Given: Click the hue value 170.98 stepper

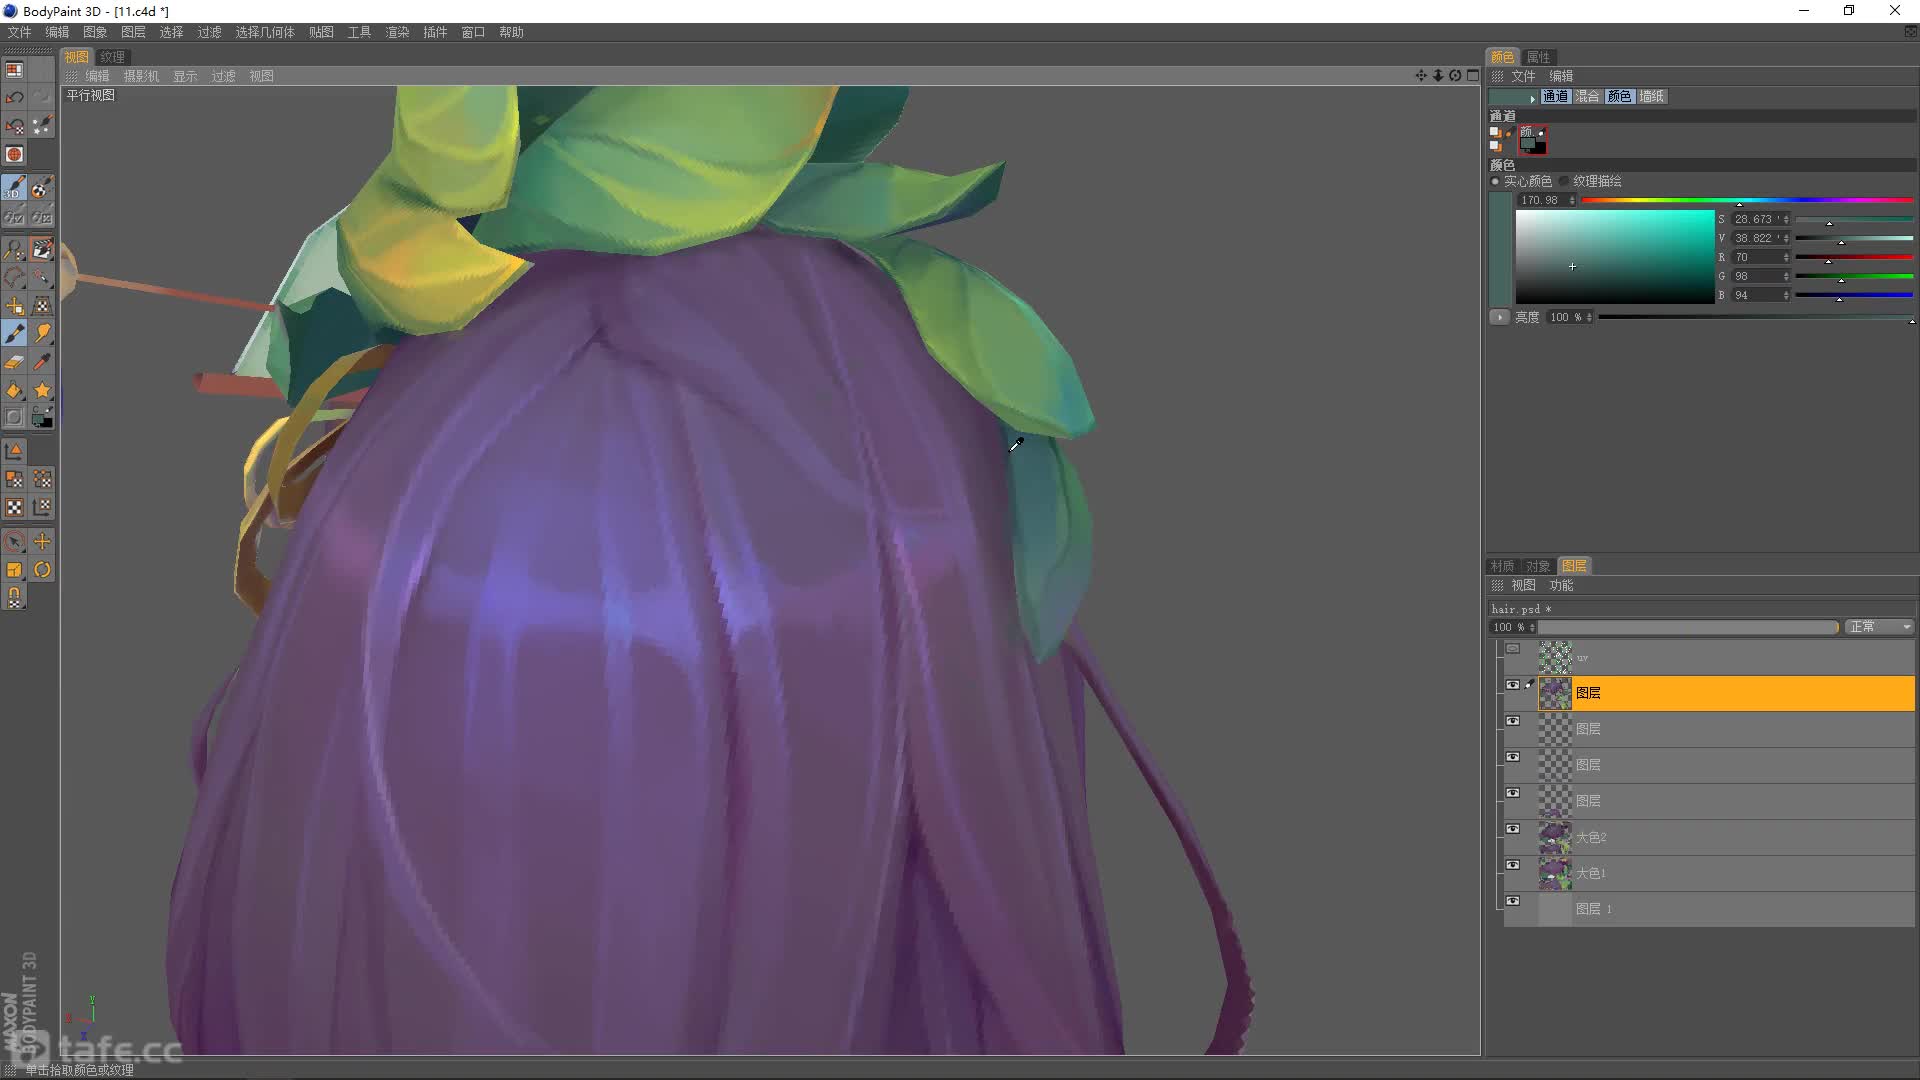Looking at the screenshot, I should 1572,200.
